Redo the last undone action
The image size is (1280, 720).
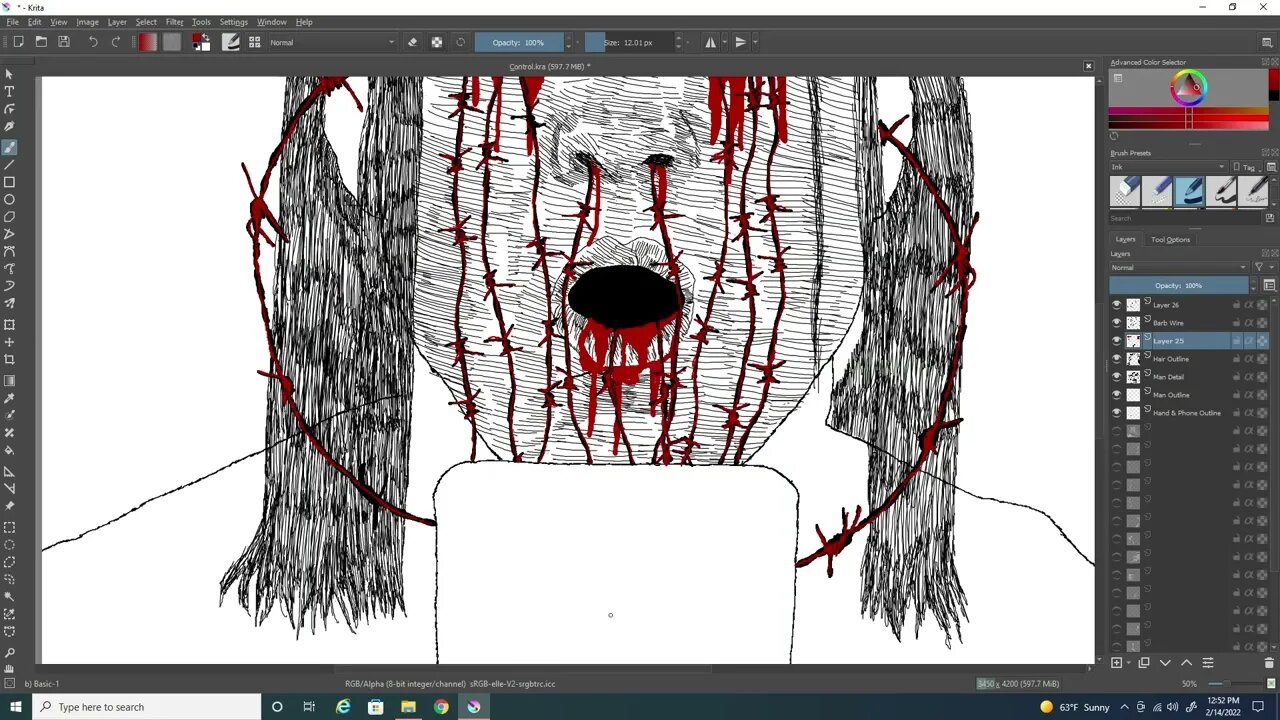pos(116,42)
